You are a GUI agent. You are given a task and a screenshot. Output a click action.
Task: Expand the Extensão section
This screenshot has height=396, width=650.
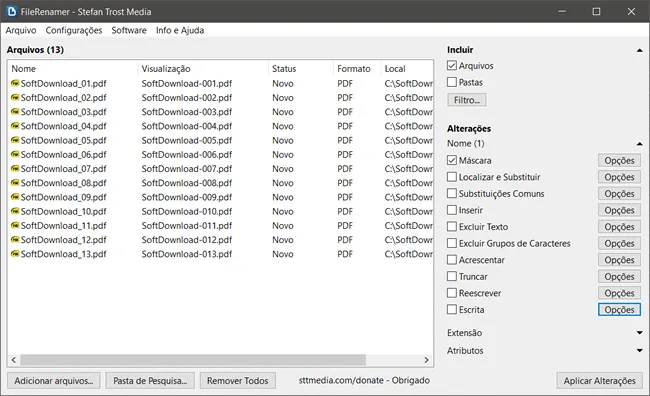tap(640, 333)
